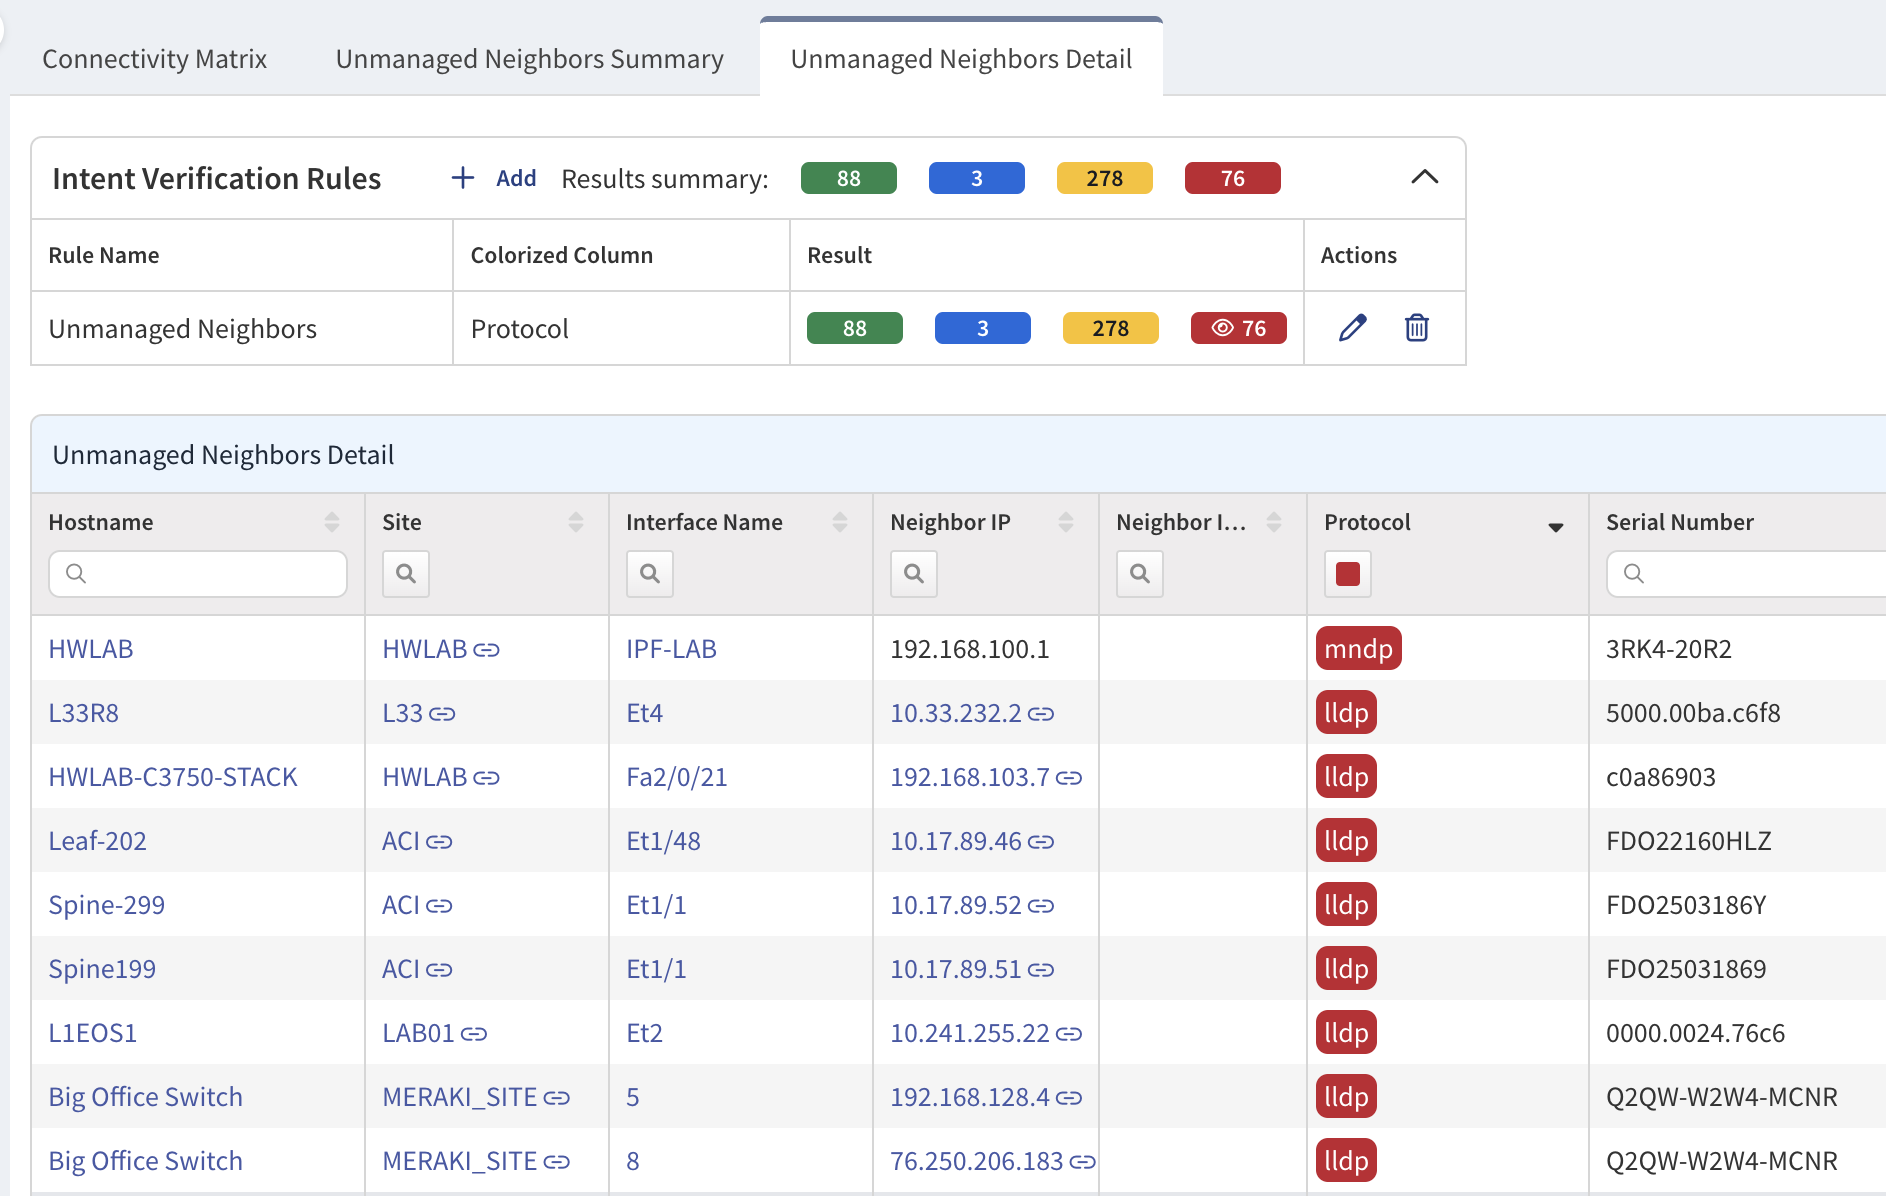Open the Spine-299 device link
This screenshot has width=1886, height=1196.
pyautogui.click(x=107, y=905)
